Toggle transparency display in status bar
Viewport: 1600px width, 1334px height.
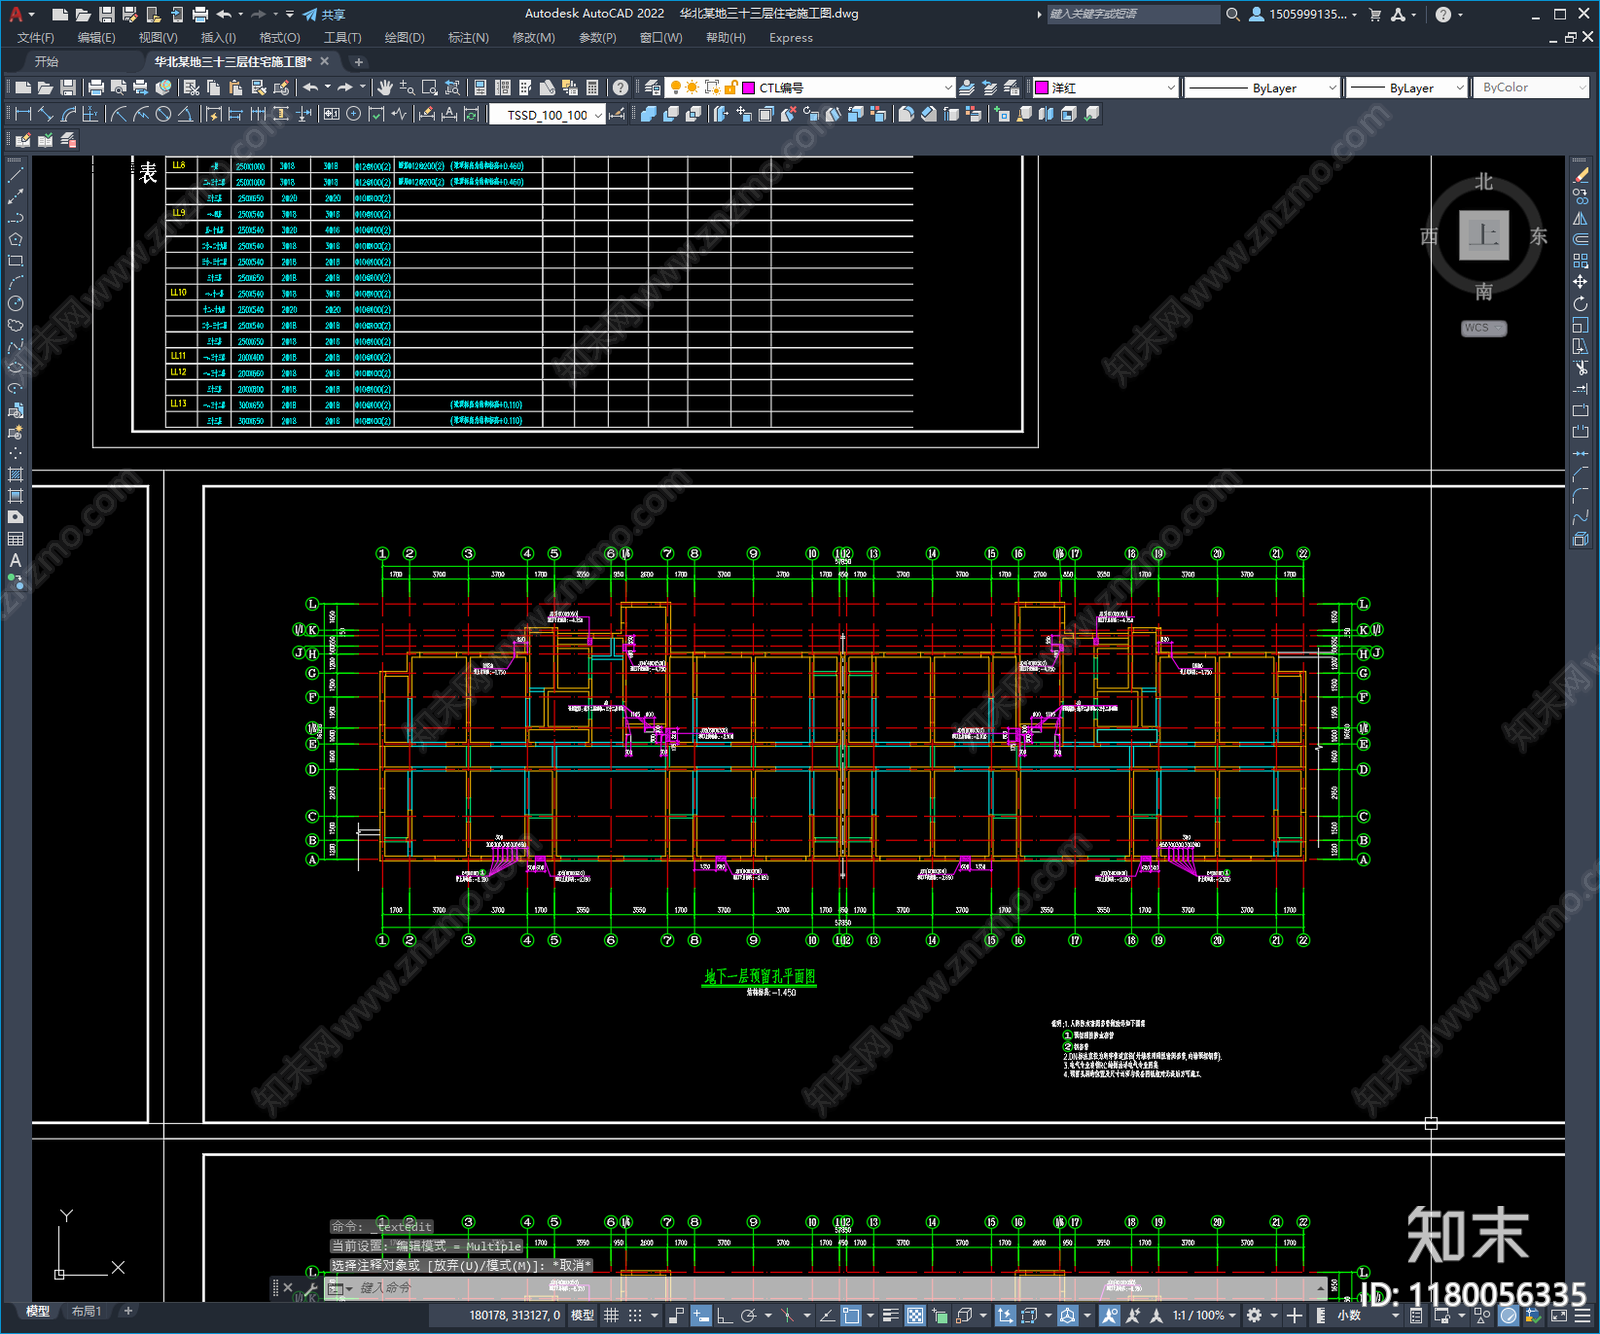[915, 1316]
